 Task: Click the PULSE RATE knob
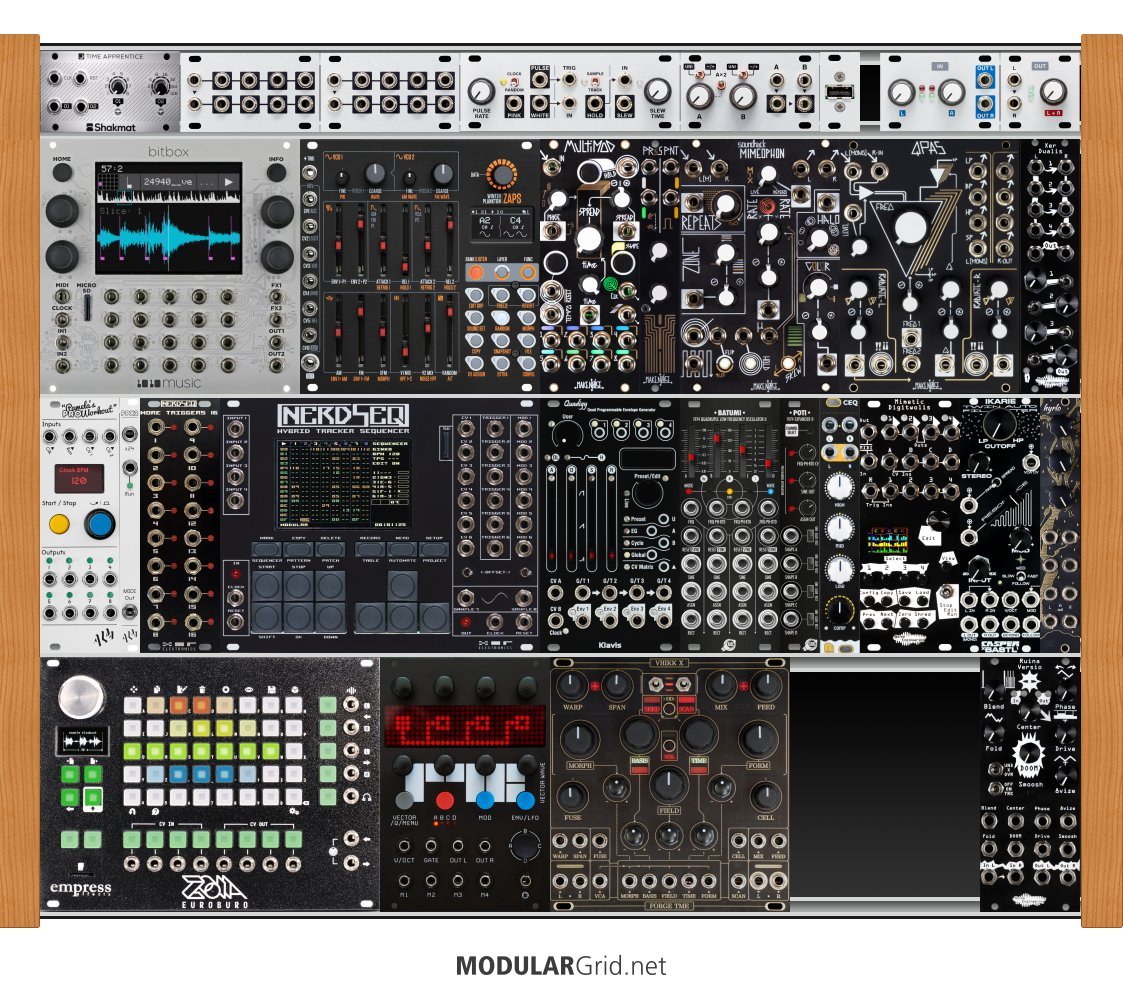point(481,91)
